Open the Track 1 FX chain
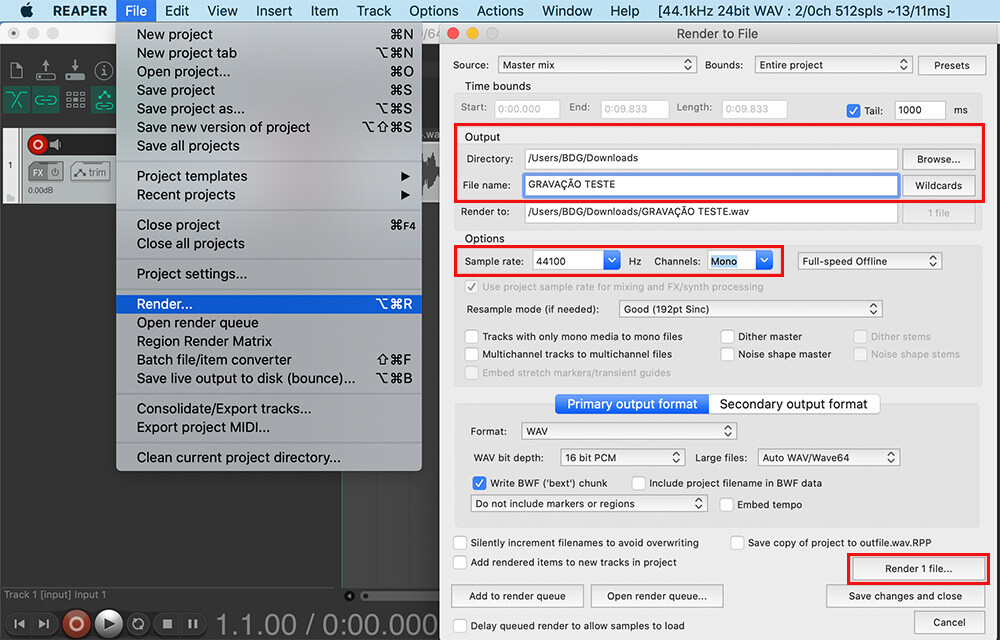Image resolution: width=1000 pixels, height=640 pixels. 38,172
